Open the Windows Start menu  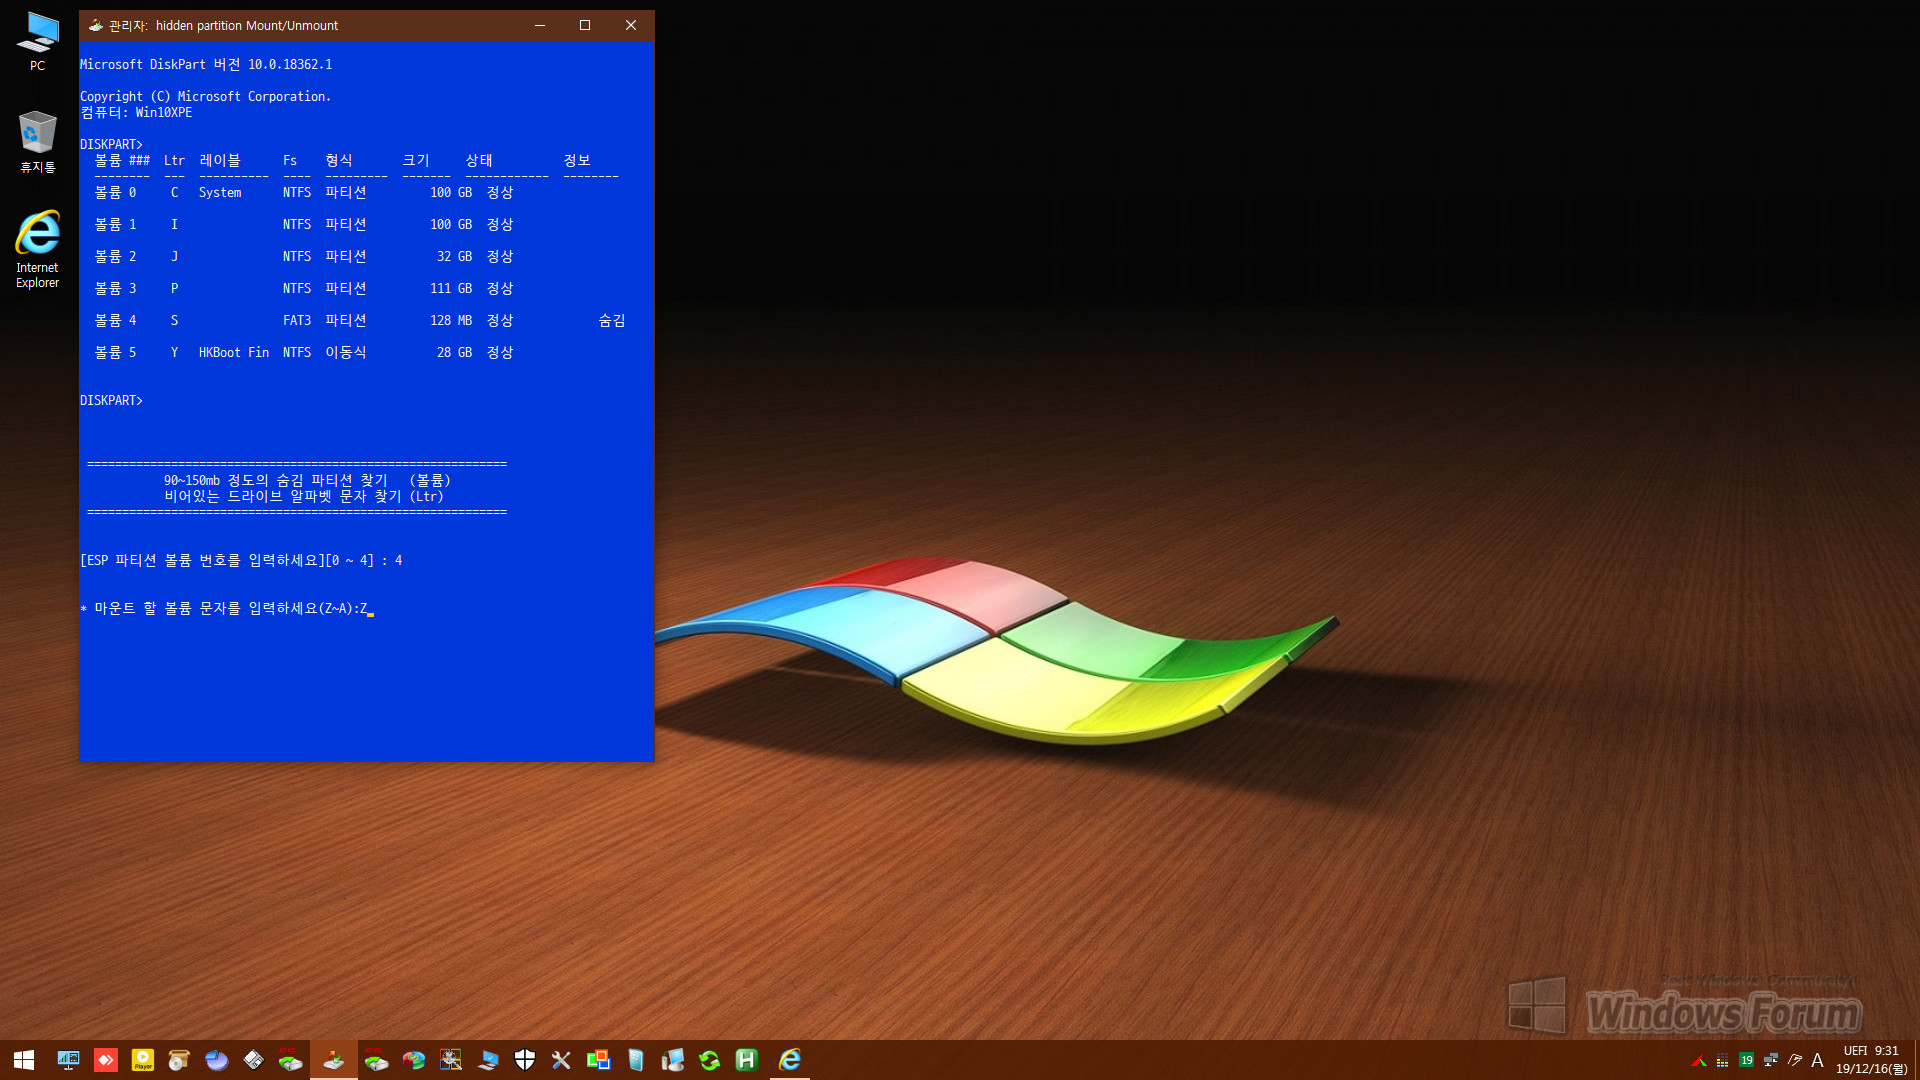[x=24, y=1060]
